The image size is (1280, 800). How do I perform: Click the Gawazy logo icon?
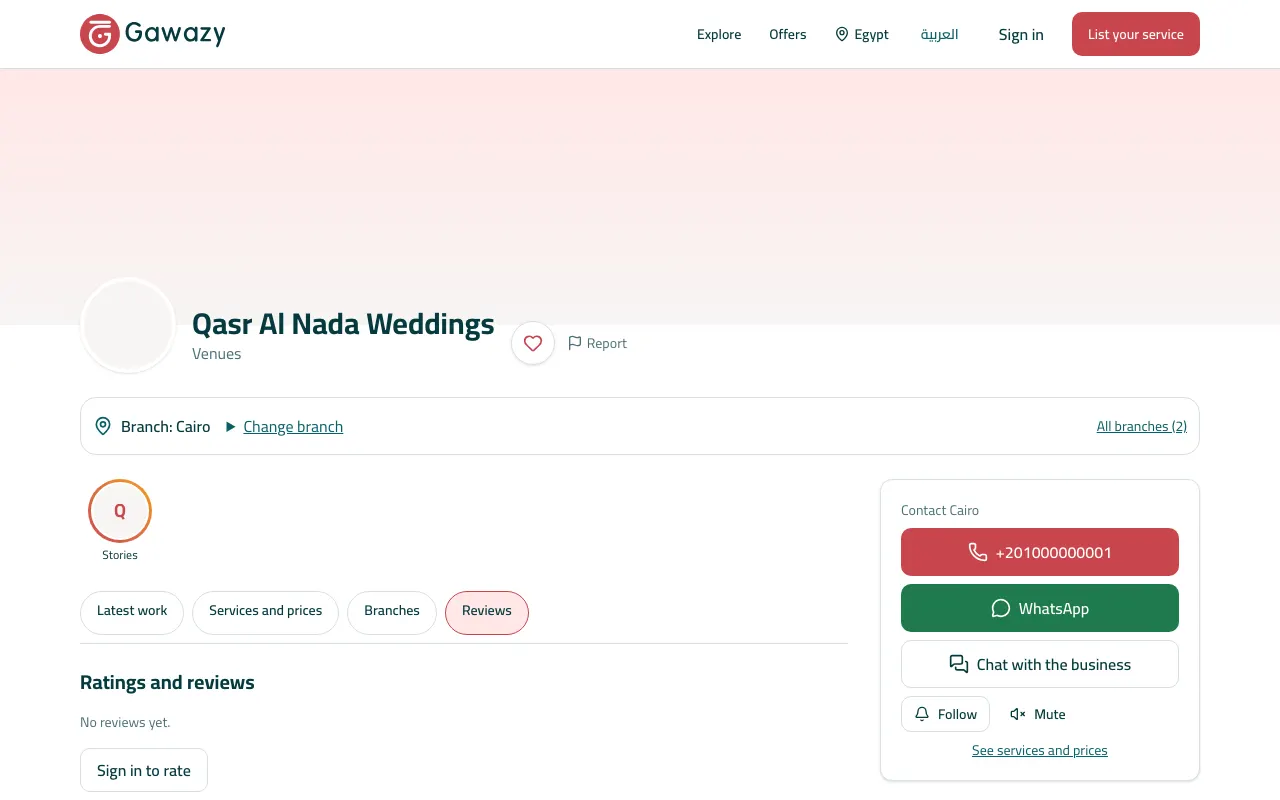pos(100,34)
